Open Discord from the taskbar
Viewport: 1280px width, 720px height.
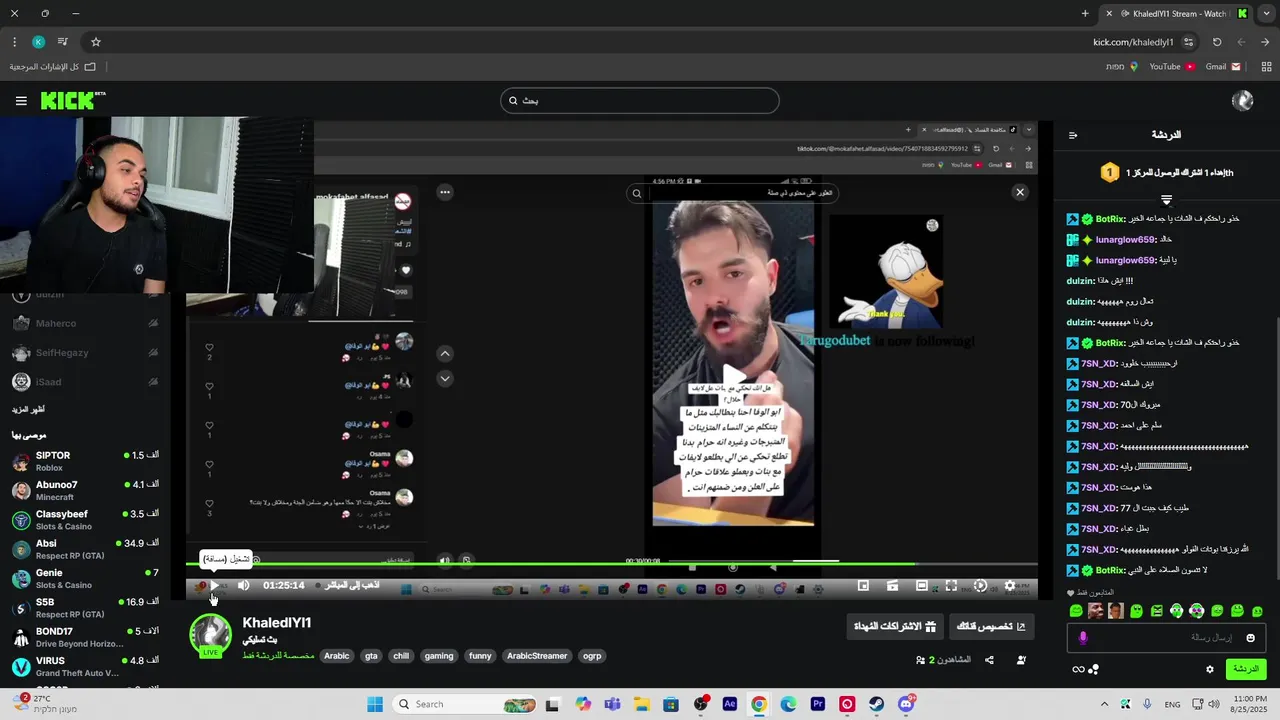pos(906,704)
